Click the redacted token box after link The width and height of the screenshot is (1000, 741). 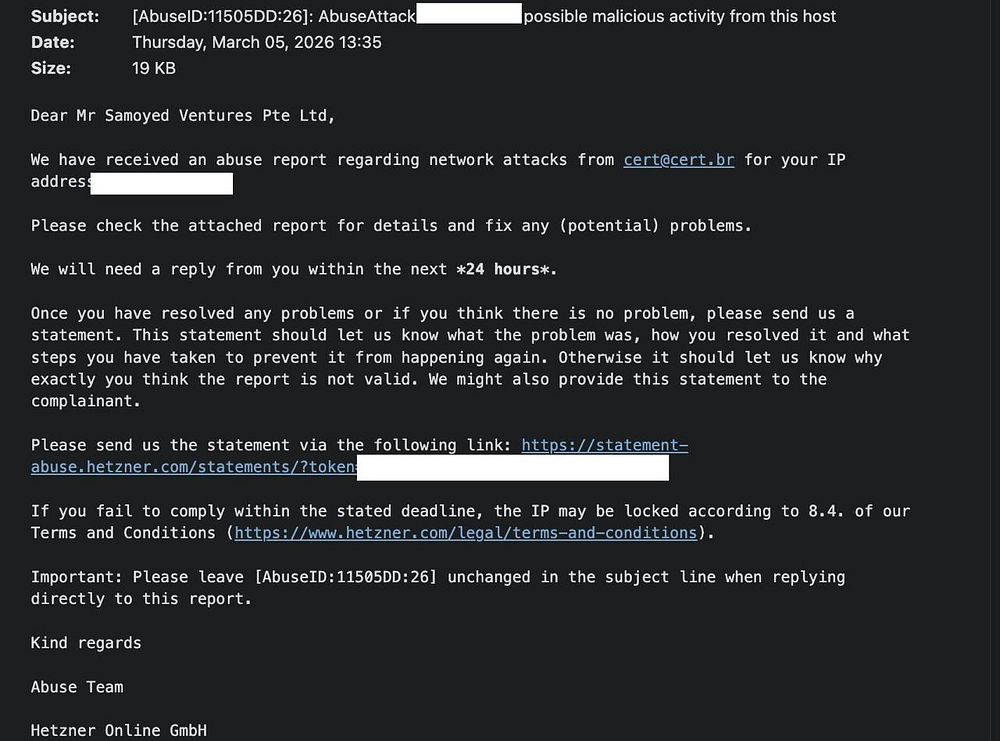[513, 467]
